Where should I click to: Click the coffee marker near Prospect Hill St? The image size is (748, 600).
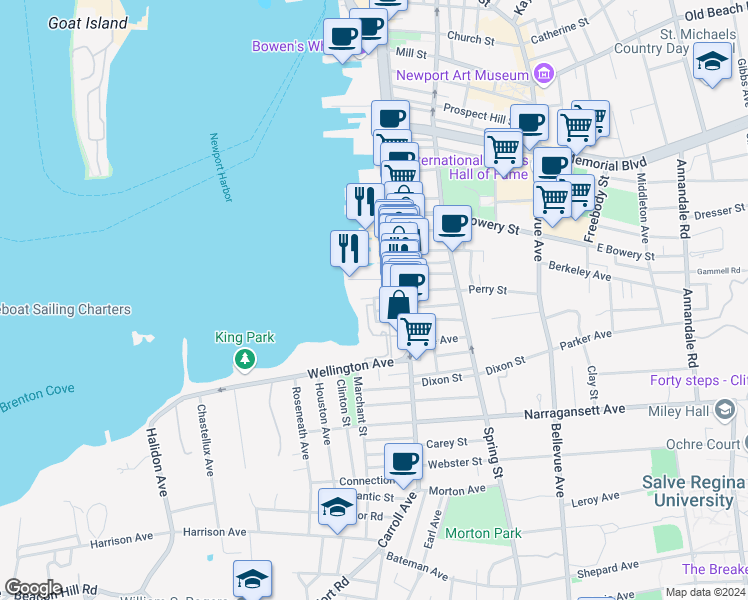point(529,122)
